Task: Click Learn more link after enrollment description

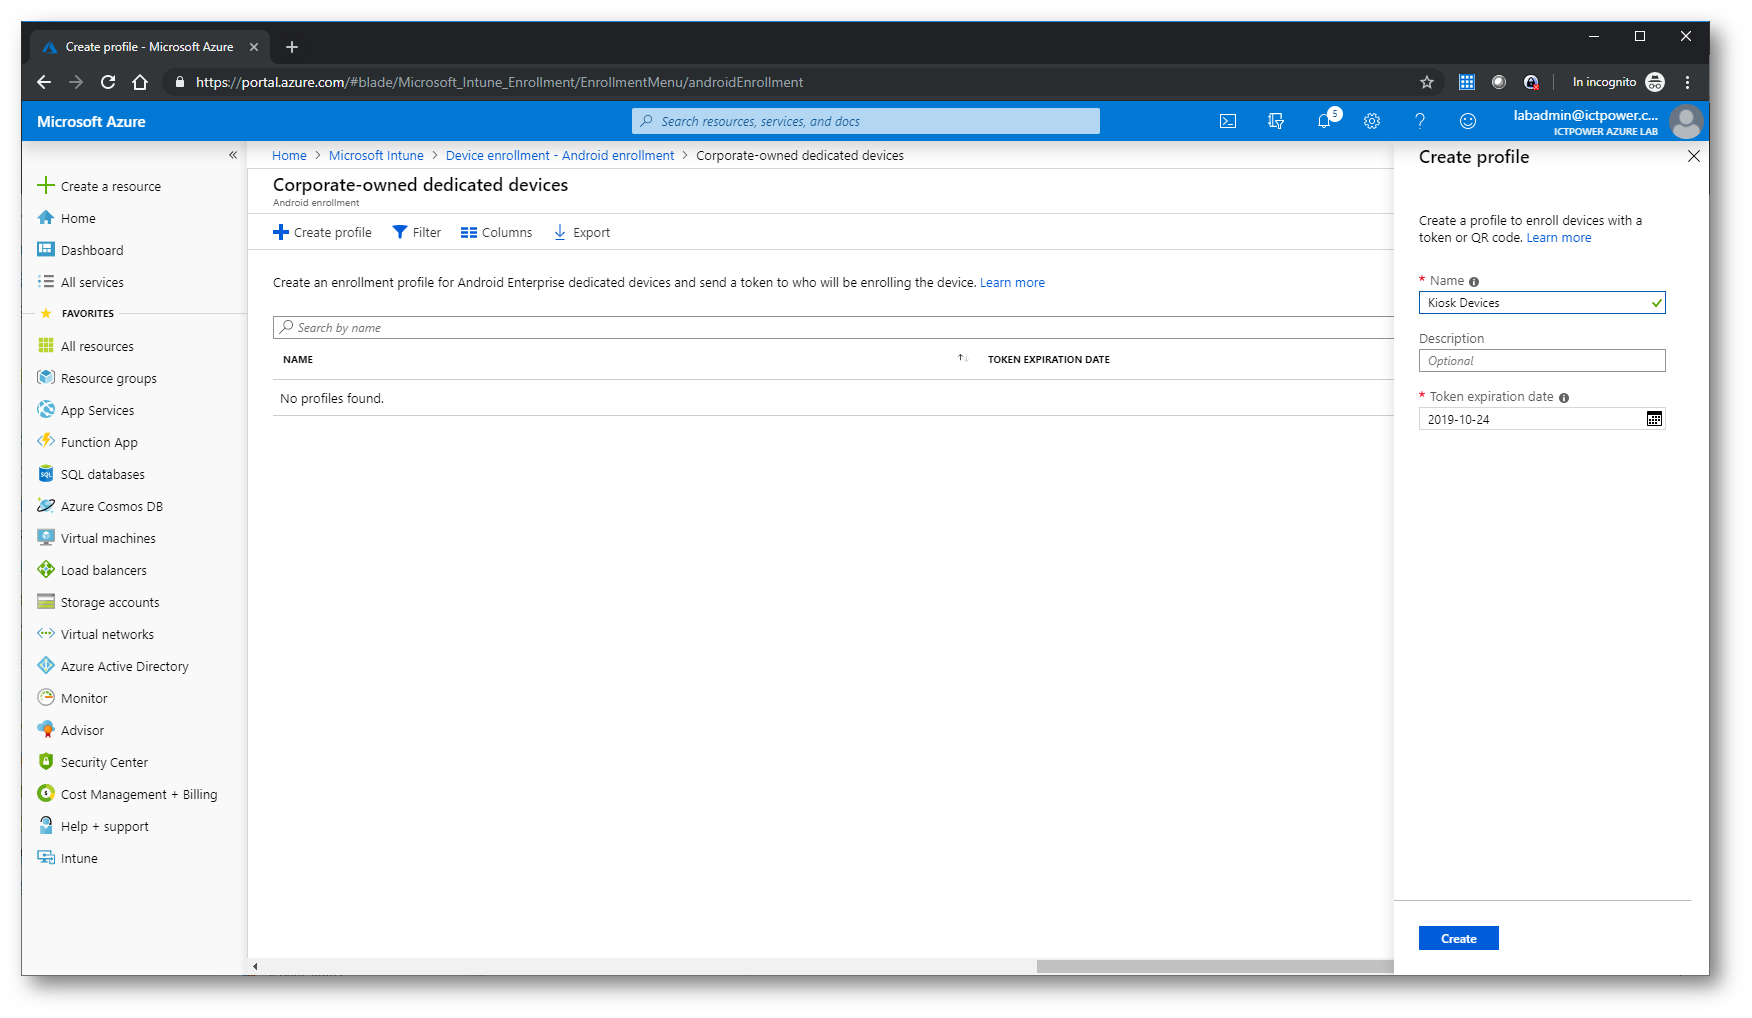Action: pyautogui.click(x=1012, y=283)
